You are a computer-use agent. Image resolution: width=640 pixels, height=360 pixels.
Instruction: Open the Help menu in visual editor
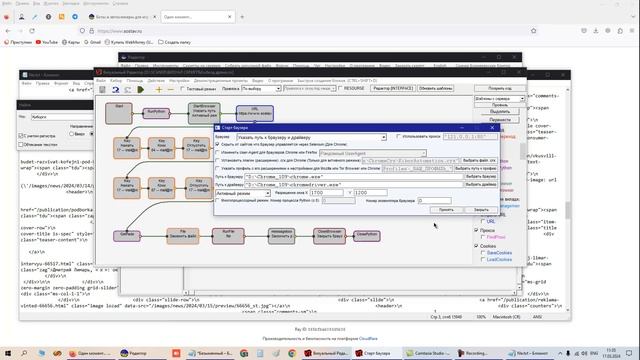click(x=135, y=81)
